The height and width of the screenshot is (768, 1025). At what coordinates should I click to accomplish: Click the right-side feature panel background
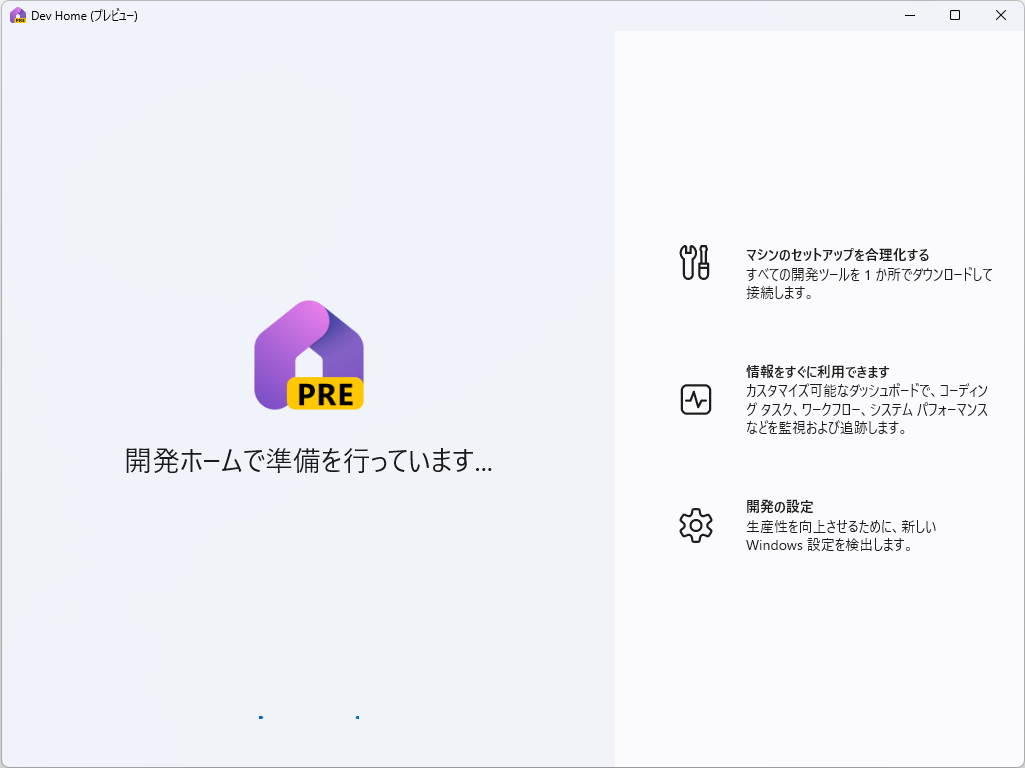(820, 650)
